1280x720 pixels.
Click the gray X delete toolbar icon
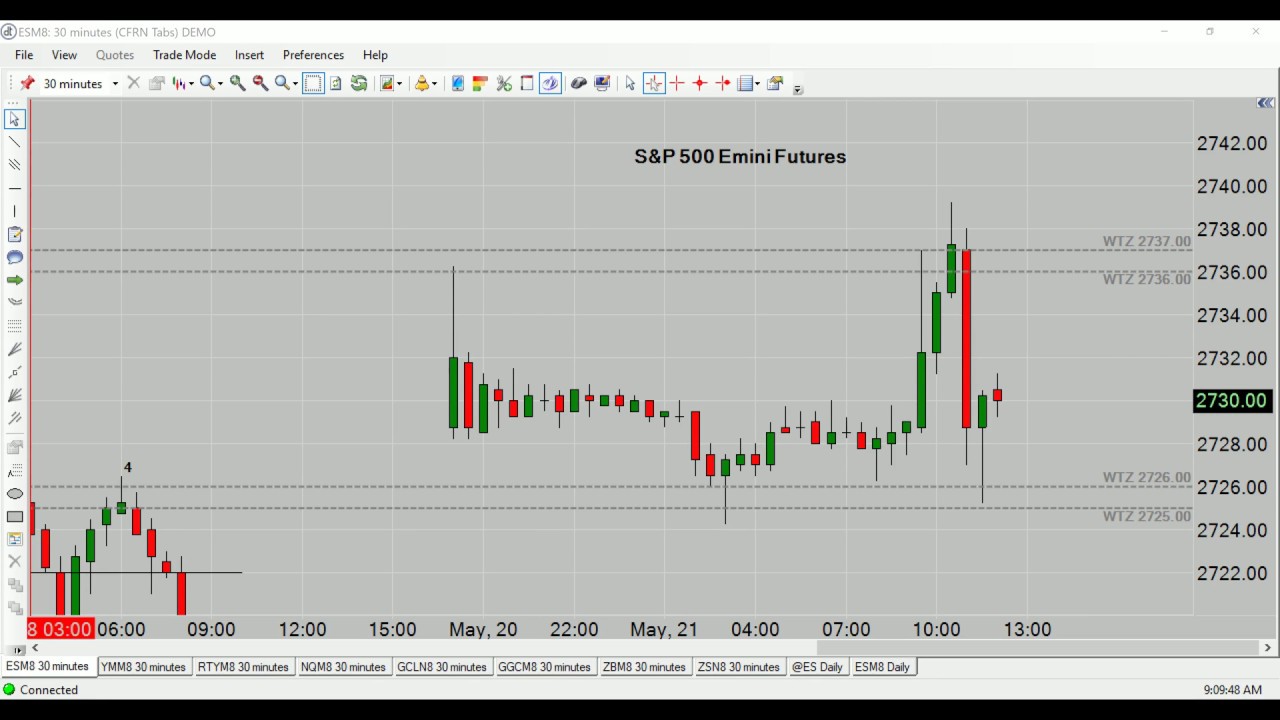[134, 83]
